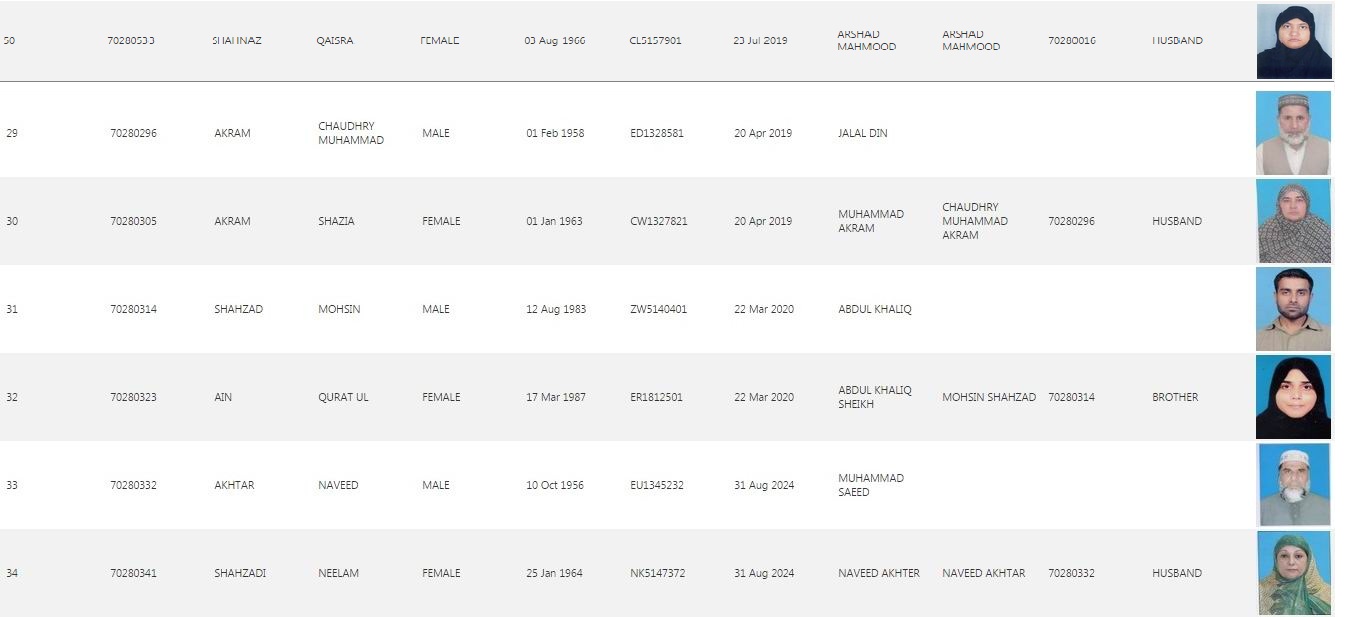This screenshot has height=617, width=1350.
Task: Select the BROTHER relation cell
Action: pyautogui.click(x=1174, y=397)
